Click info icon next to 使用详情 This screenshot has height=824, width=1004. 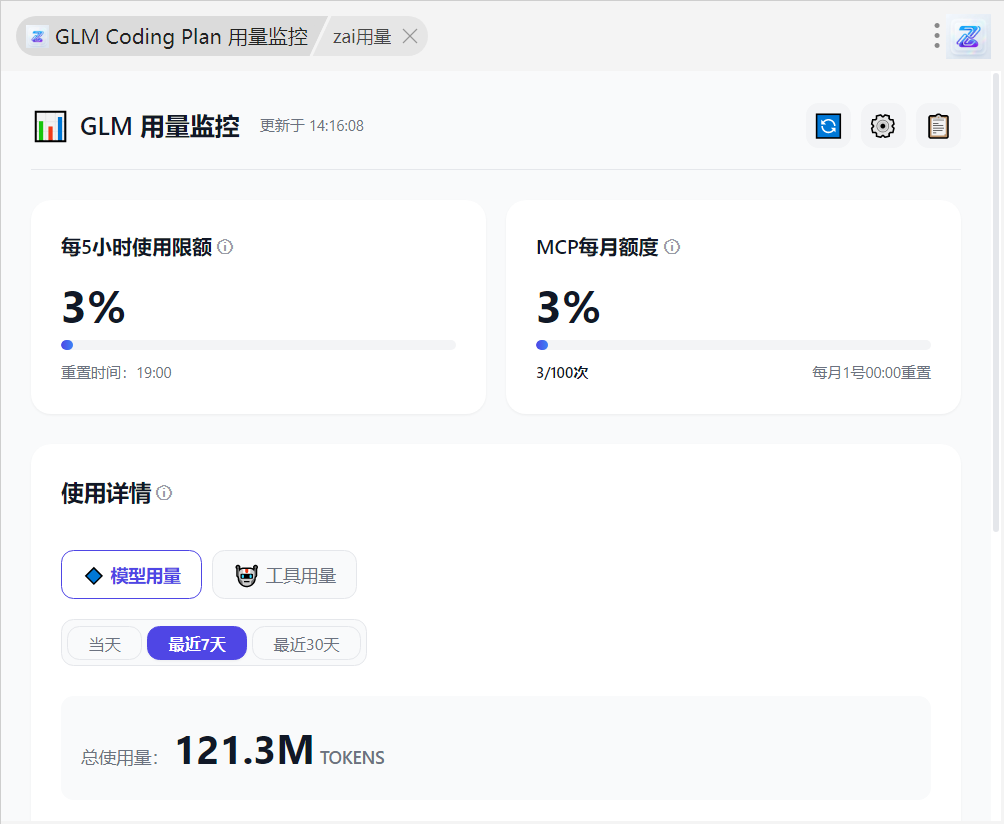tap(164, 493)
